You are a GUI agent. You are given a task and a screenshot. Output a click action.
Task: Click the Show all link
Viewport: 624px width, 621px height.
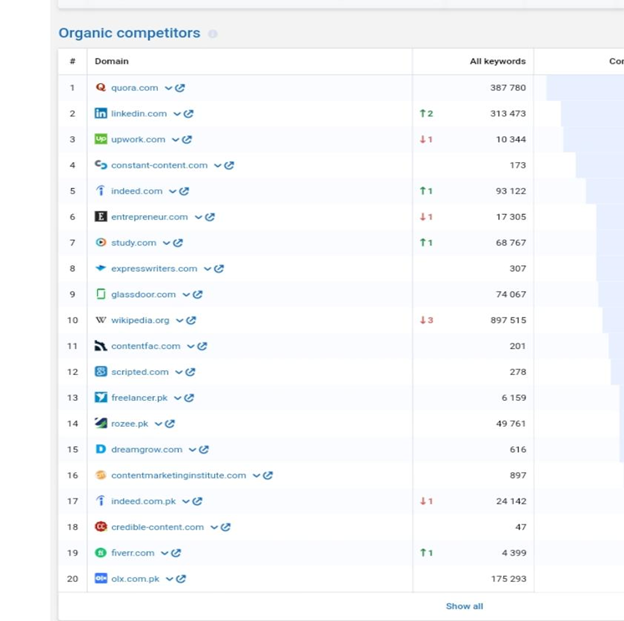coord(464,606)
